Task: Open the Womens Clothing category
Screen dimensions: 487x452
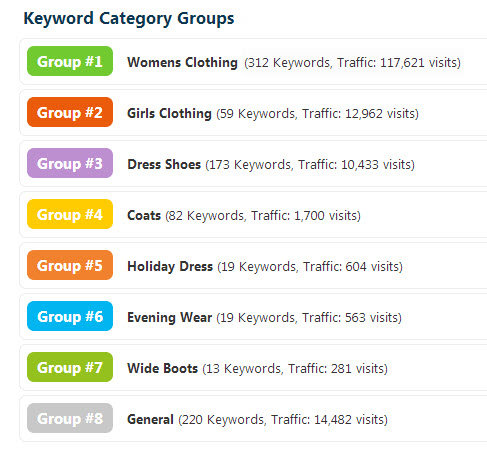Action: click(x=182, y=63)
